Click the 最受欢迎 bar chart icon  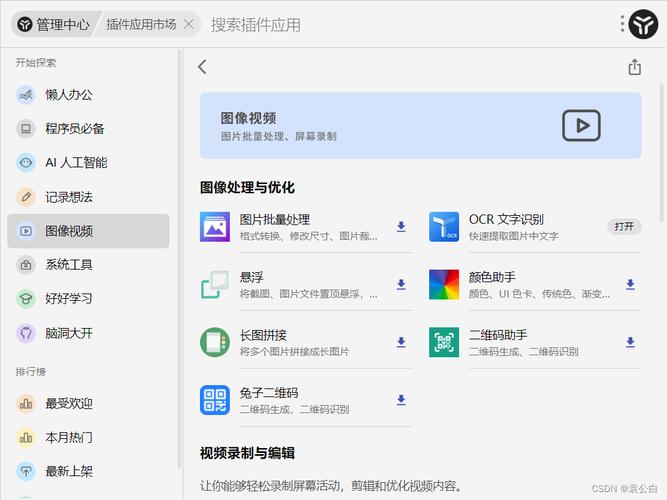(x=26, y=403)
